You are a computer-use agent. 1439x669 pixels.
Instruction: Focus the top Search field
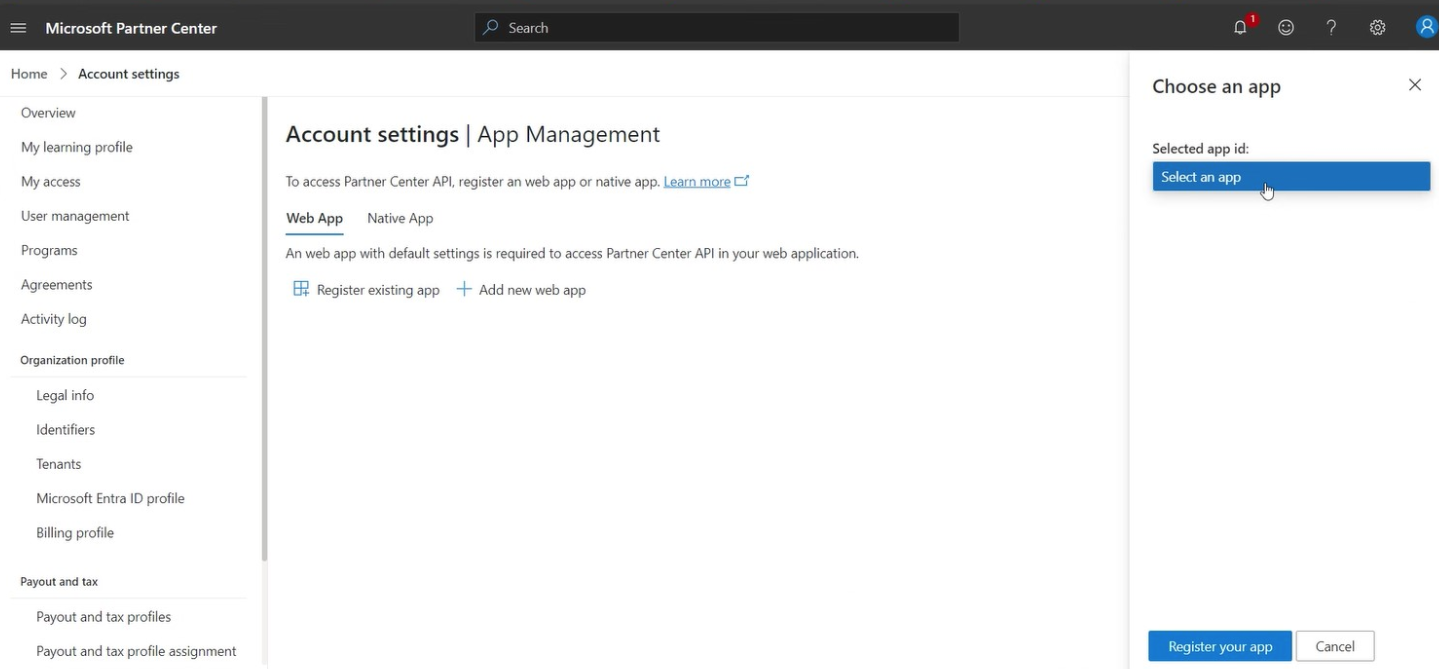point(717,28)
